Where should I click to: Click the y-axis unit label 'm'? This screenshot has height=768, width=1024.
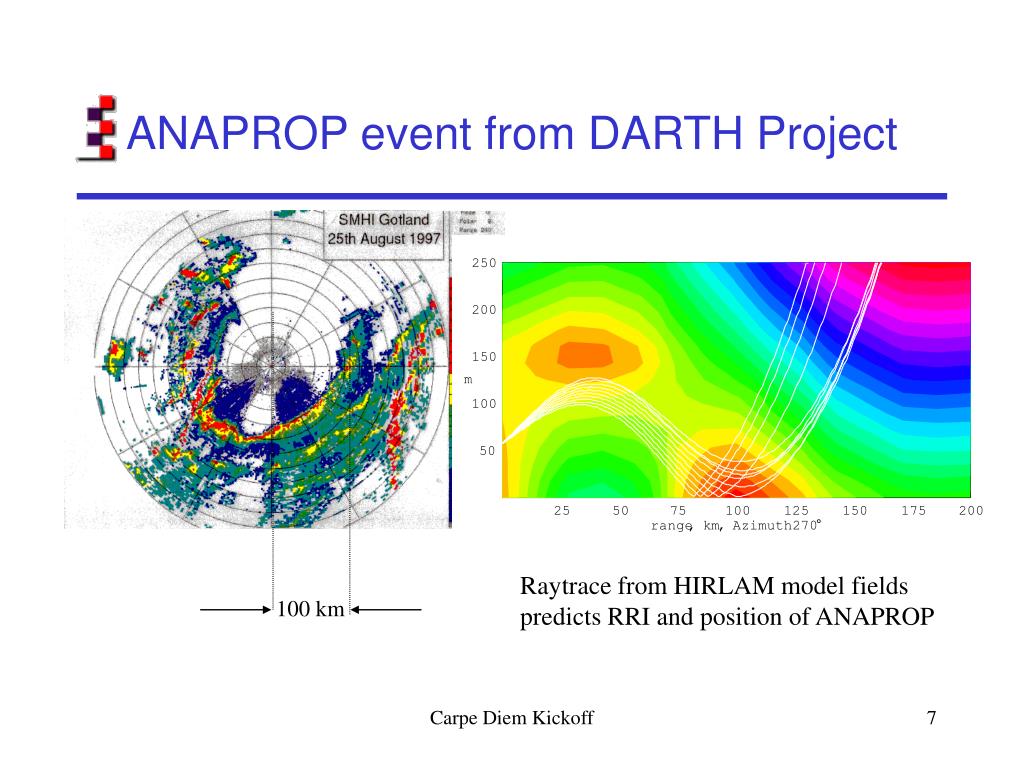click(x=468, y=380)
